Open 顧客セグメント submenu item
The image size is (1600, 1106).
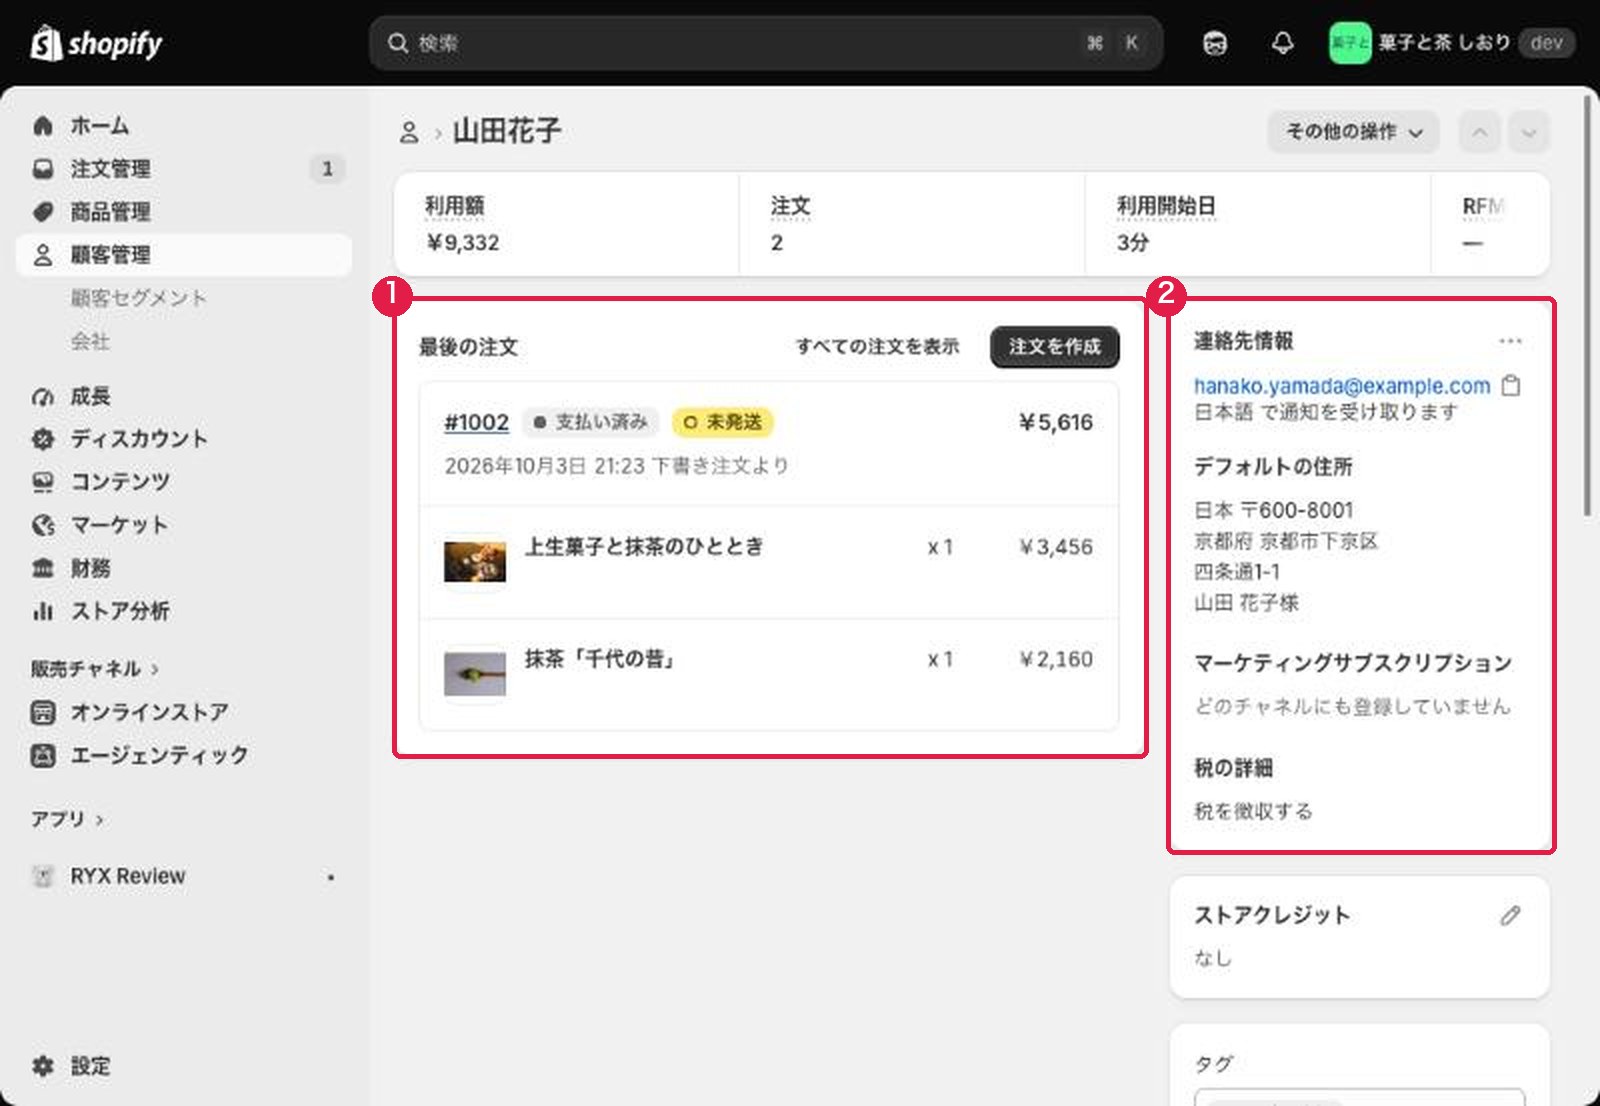pos(138,298)
